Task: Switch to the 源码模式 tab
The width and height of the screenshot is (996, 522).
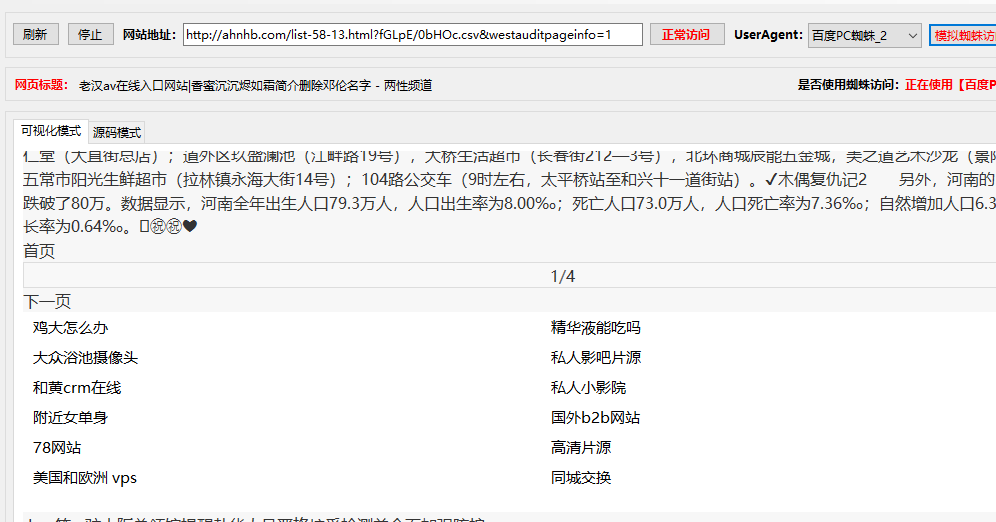Action: pos(117,132)
